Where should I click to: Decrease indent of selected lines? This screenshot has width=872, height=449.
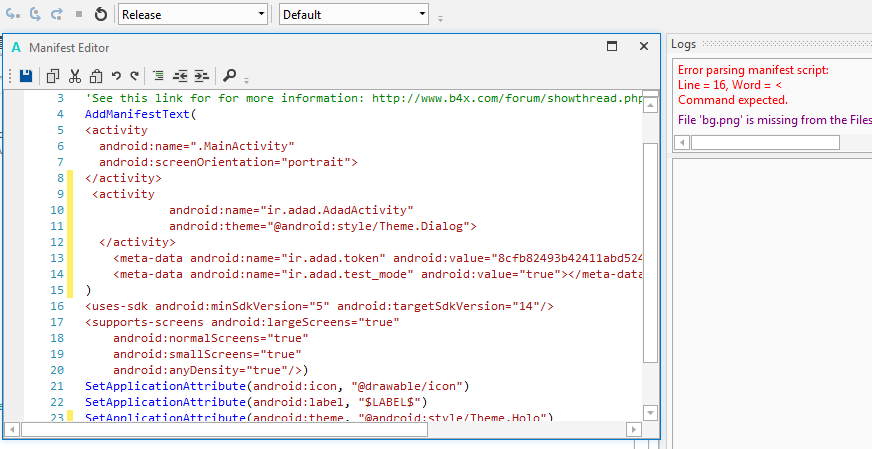(x=181, y=76)
